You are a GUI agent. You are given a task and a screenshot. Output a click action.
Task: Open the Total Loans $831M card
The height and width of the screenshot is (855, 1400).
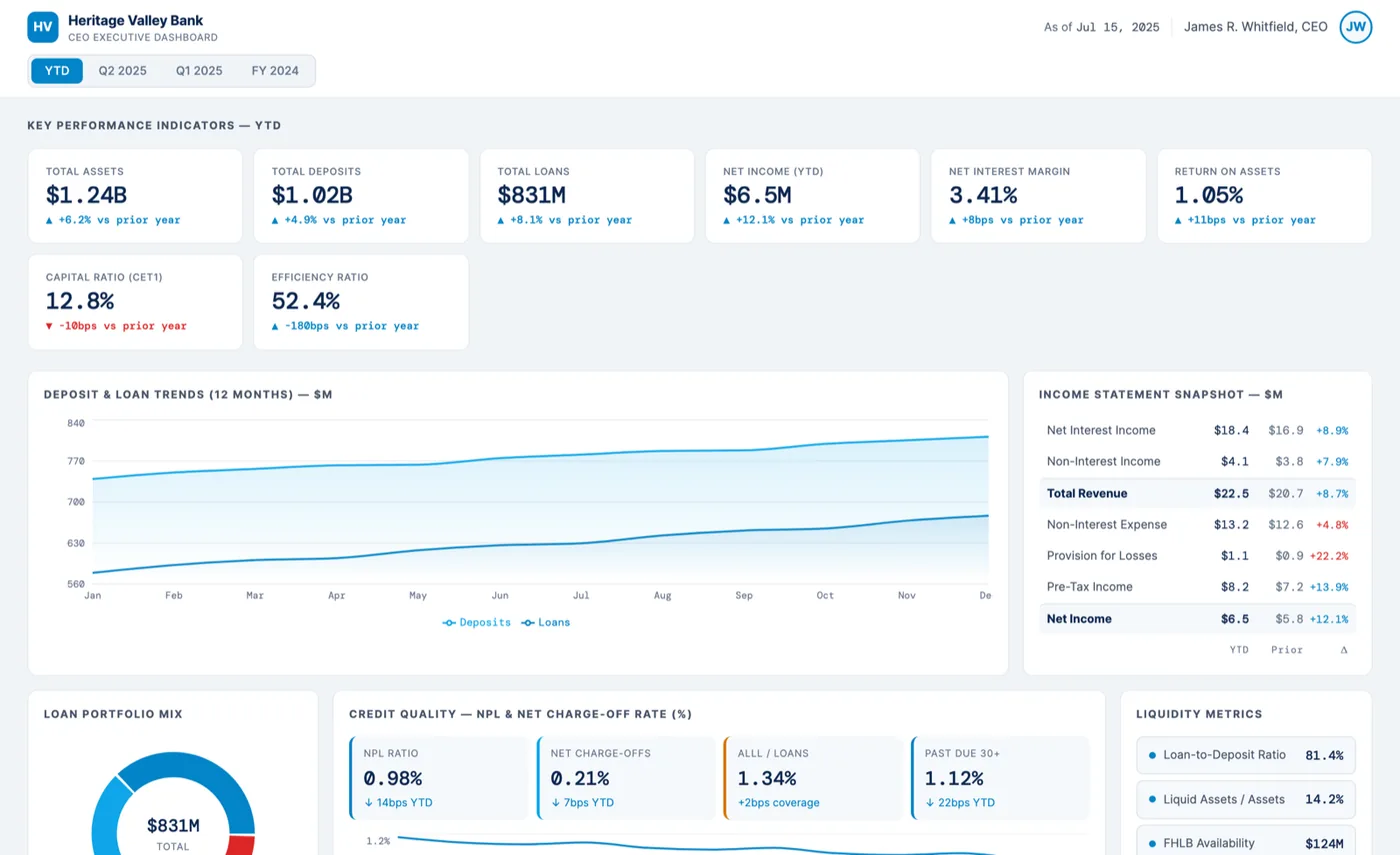point(587,196)
